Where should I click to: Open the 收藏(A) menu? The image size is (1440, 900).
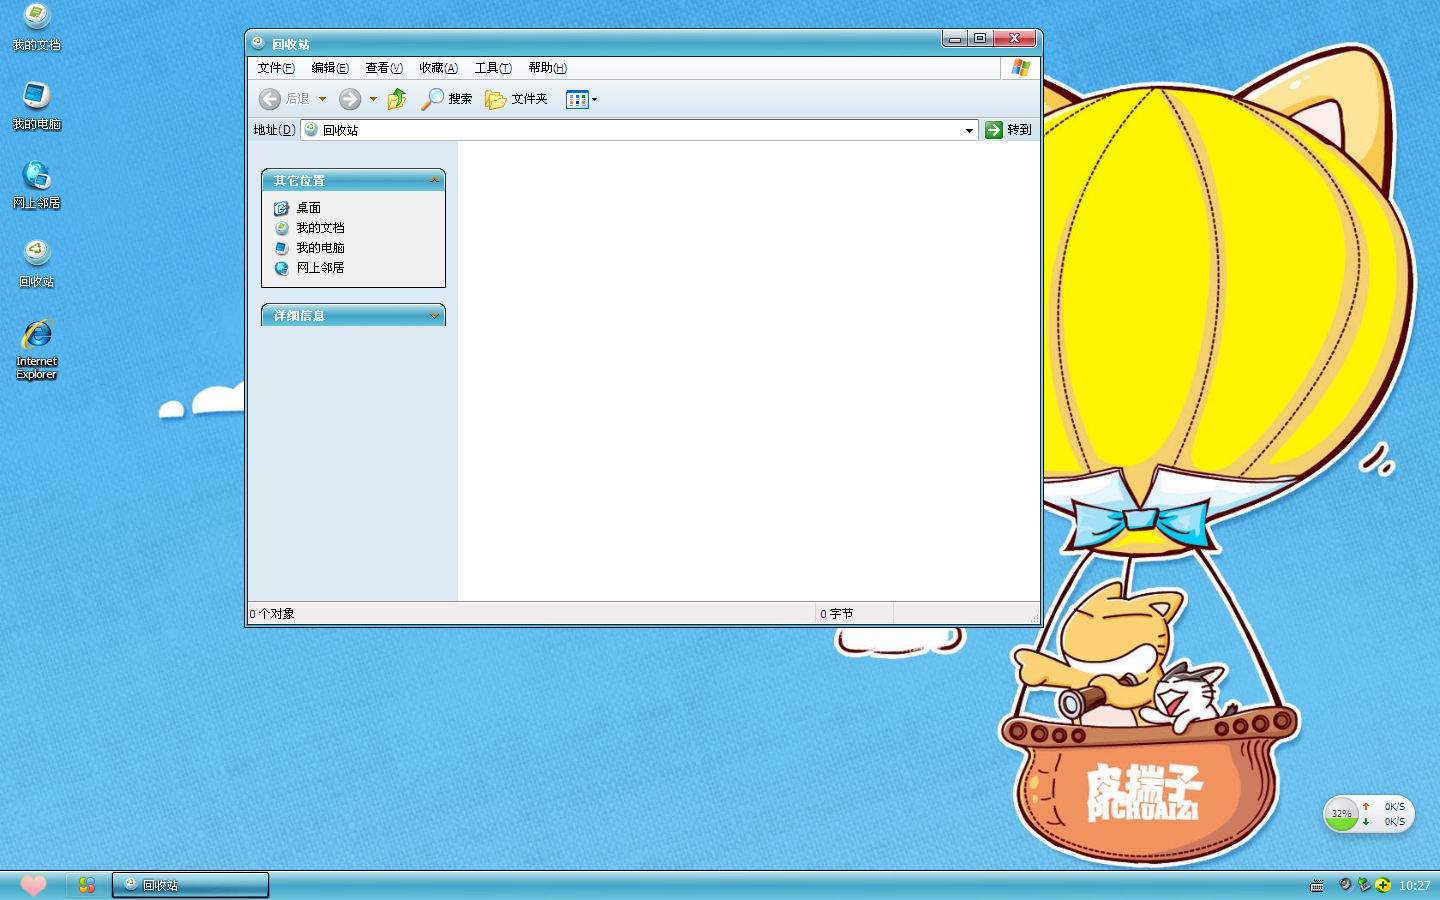tap(438, 68)
